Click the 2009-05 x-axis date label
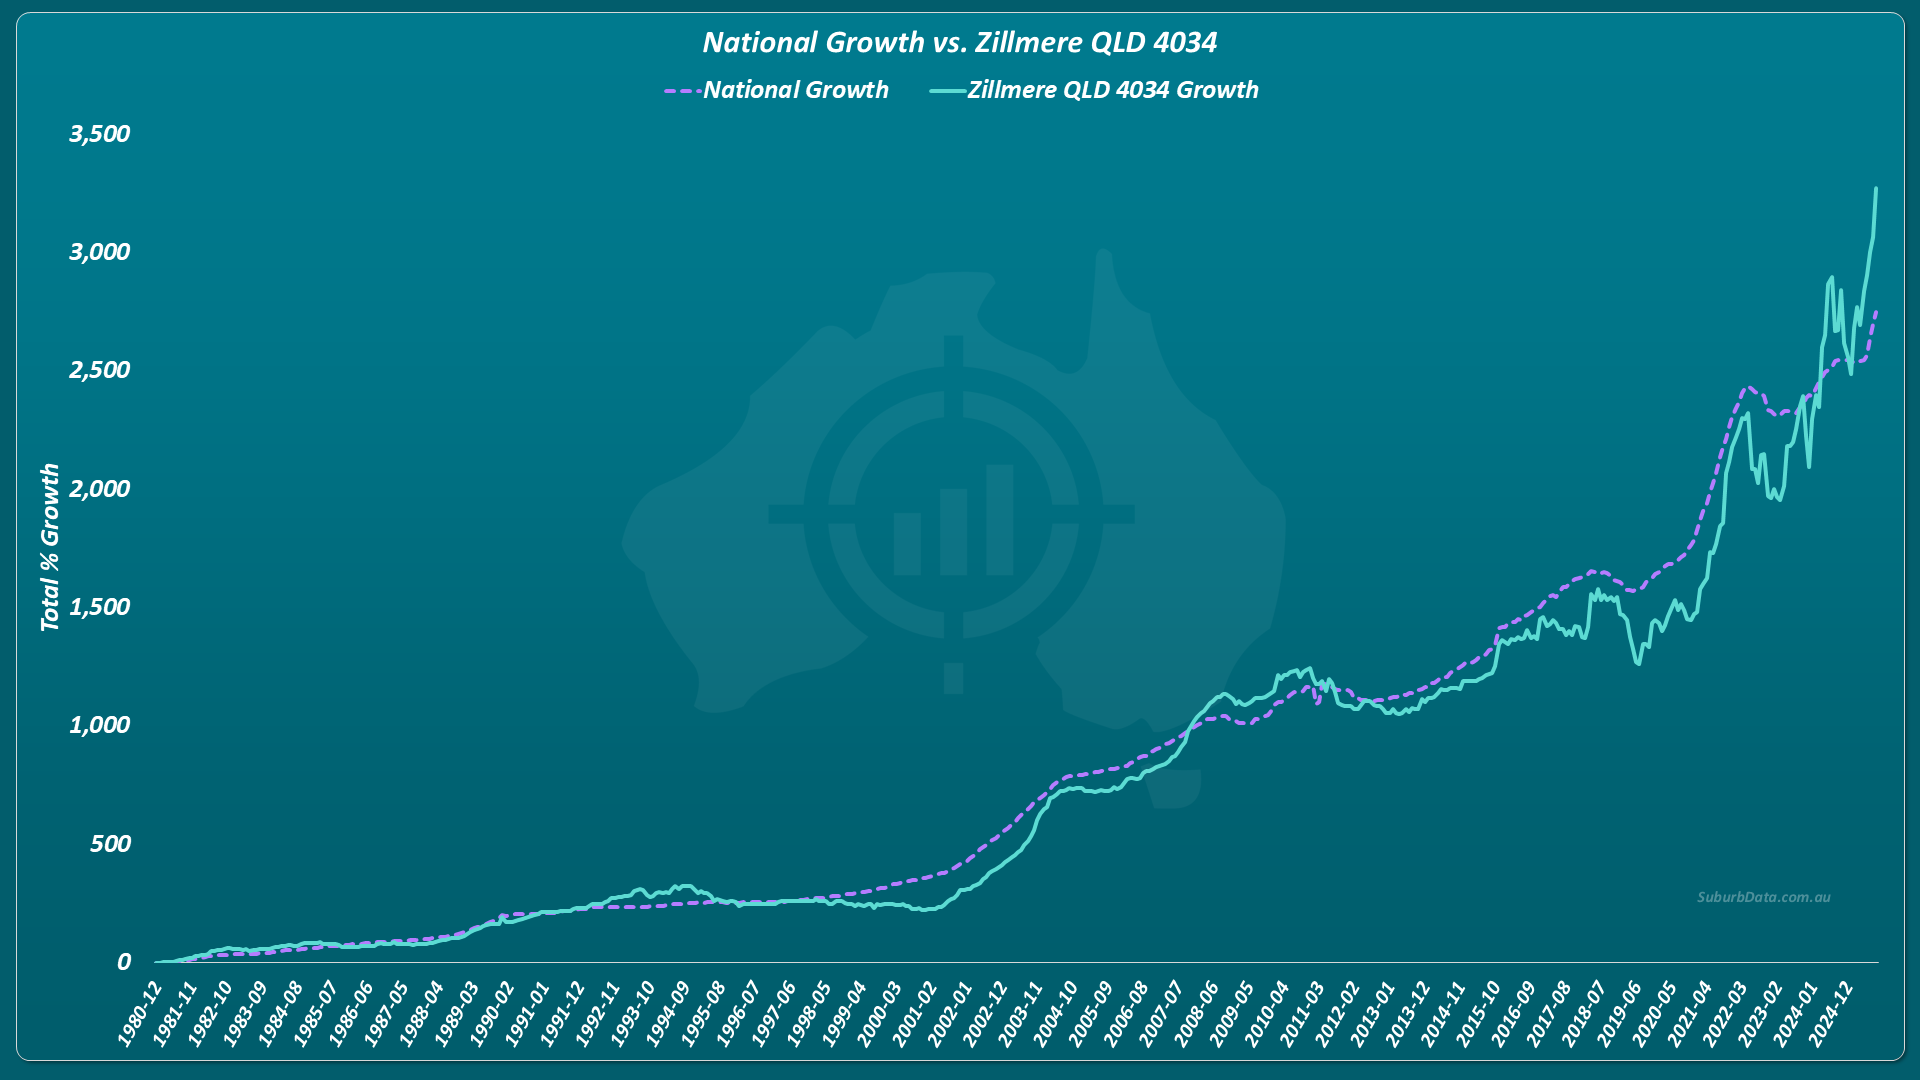Image resolution: width=1920 pixels, height=1080 pixels. point(1230,1013)
